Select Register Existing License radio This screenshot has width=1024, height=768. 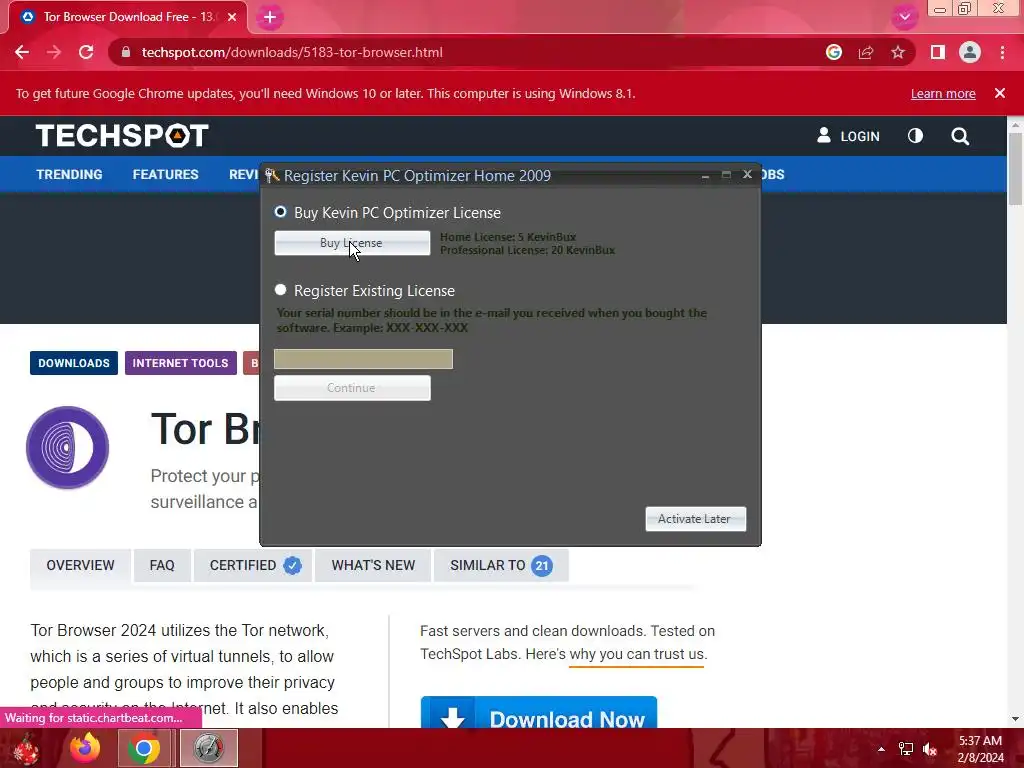tap(280, 290)
